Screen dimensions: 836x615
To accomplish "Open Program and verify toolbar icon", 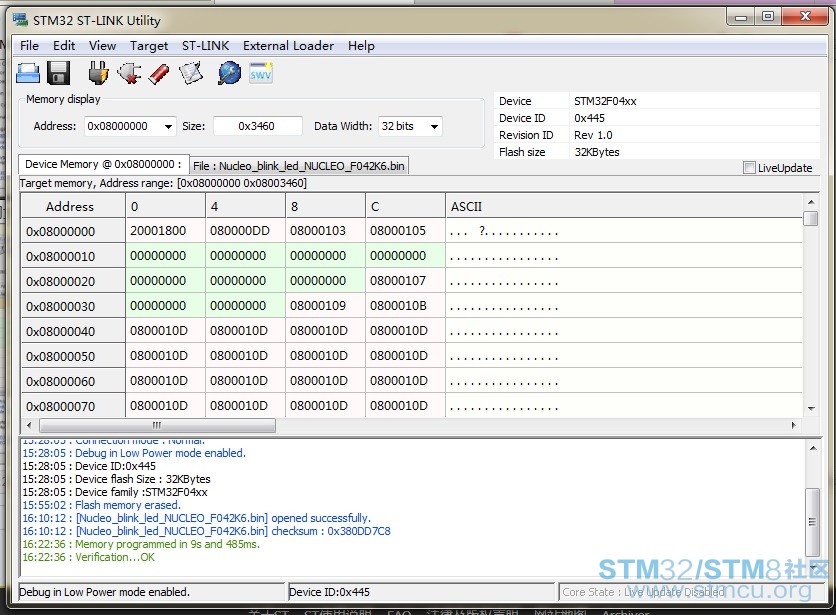I will [191, 73].
